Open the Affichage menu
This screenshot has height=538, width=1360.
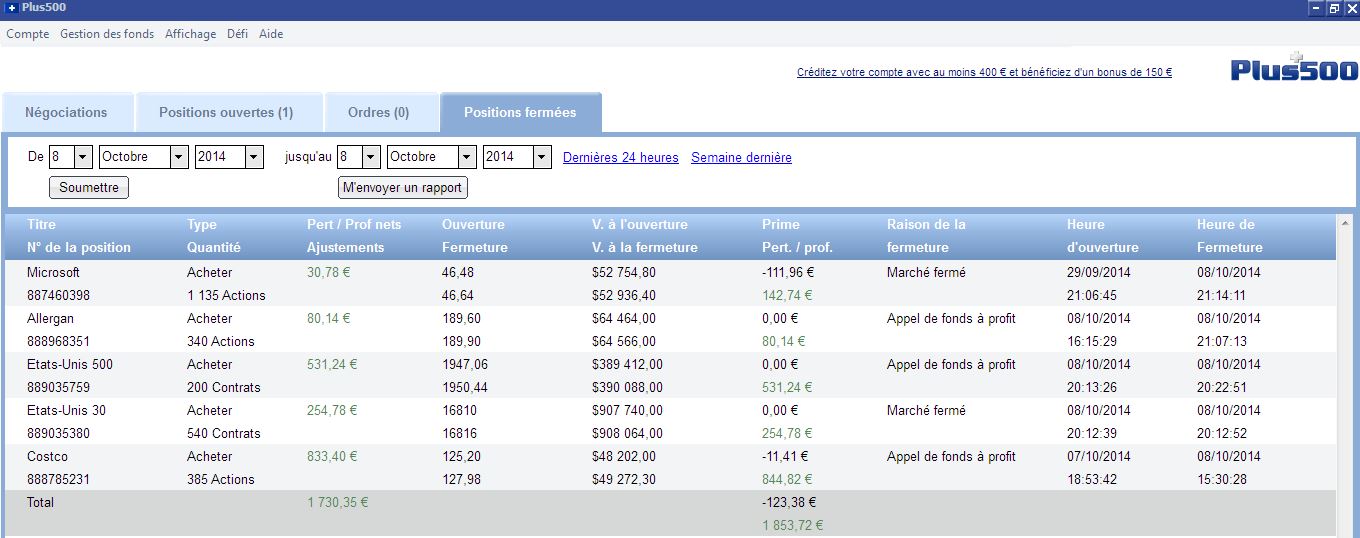pyautogui.click(x=190, y=34)
